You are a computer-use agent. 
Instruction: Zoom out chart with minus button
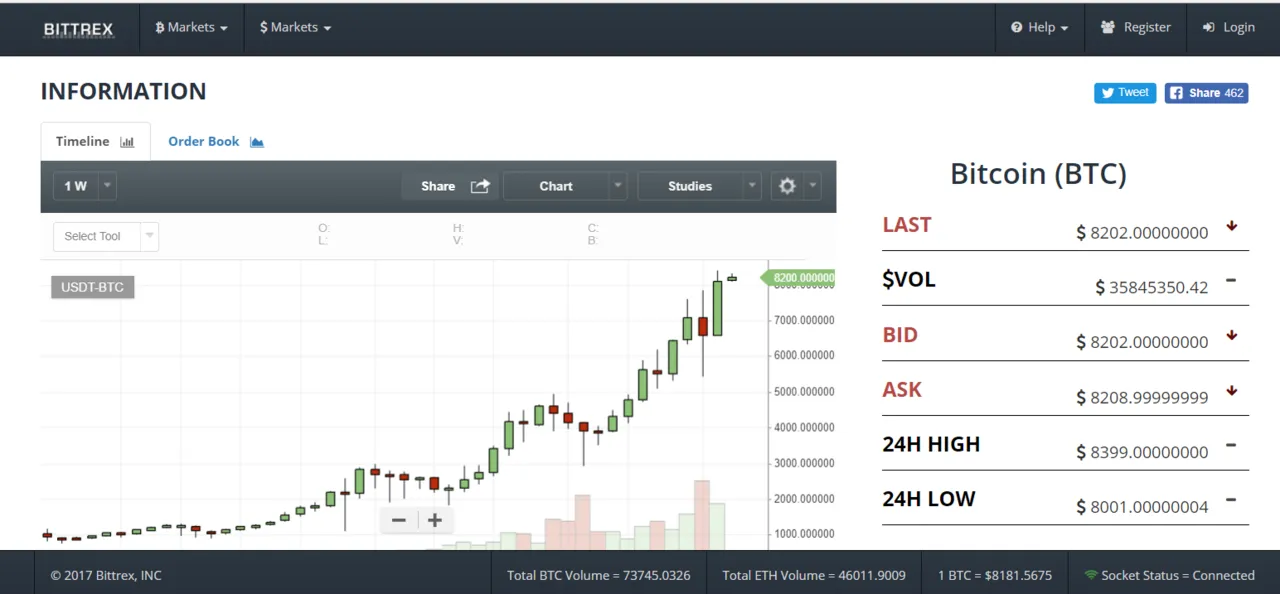click(x=399, y=520)
